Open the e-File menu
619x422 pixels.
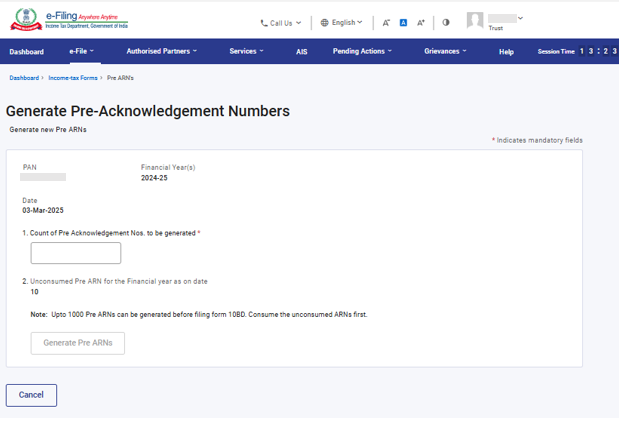[x=81, y=51]
